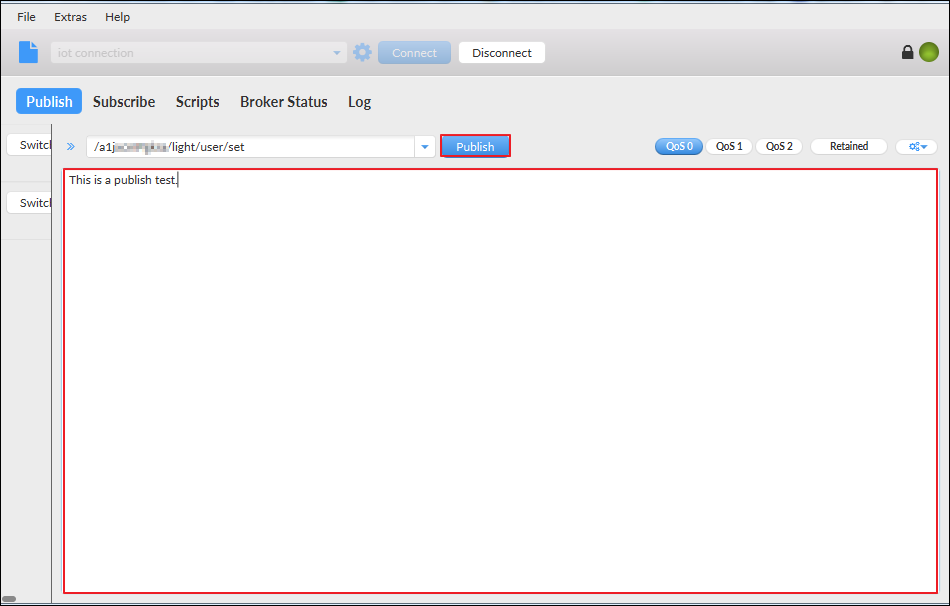Viewport: 950px width, 606px height.
Task: Enable QoS 2 for publishing
Action: pyautogui.click(x=779, y=146)
